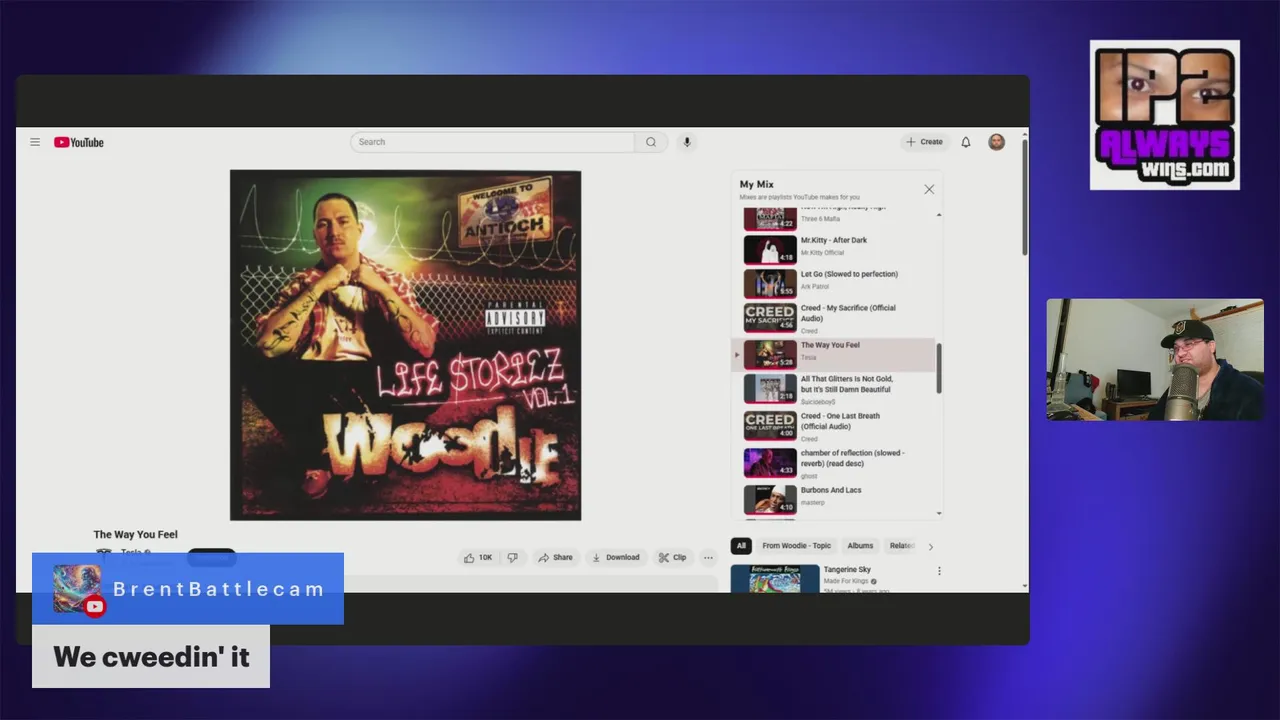Start voice search with the microphone

tap(687, 142)
